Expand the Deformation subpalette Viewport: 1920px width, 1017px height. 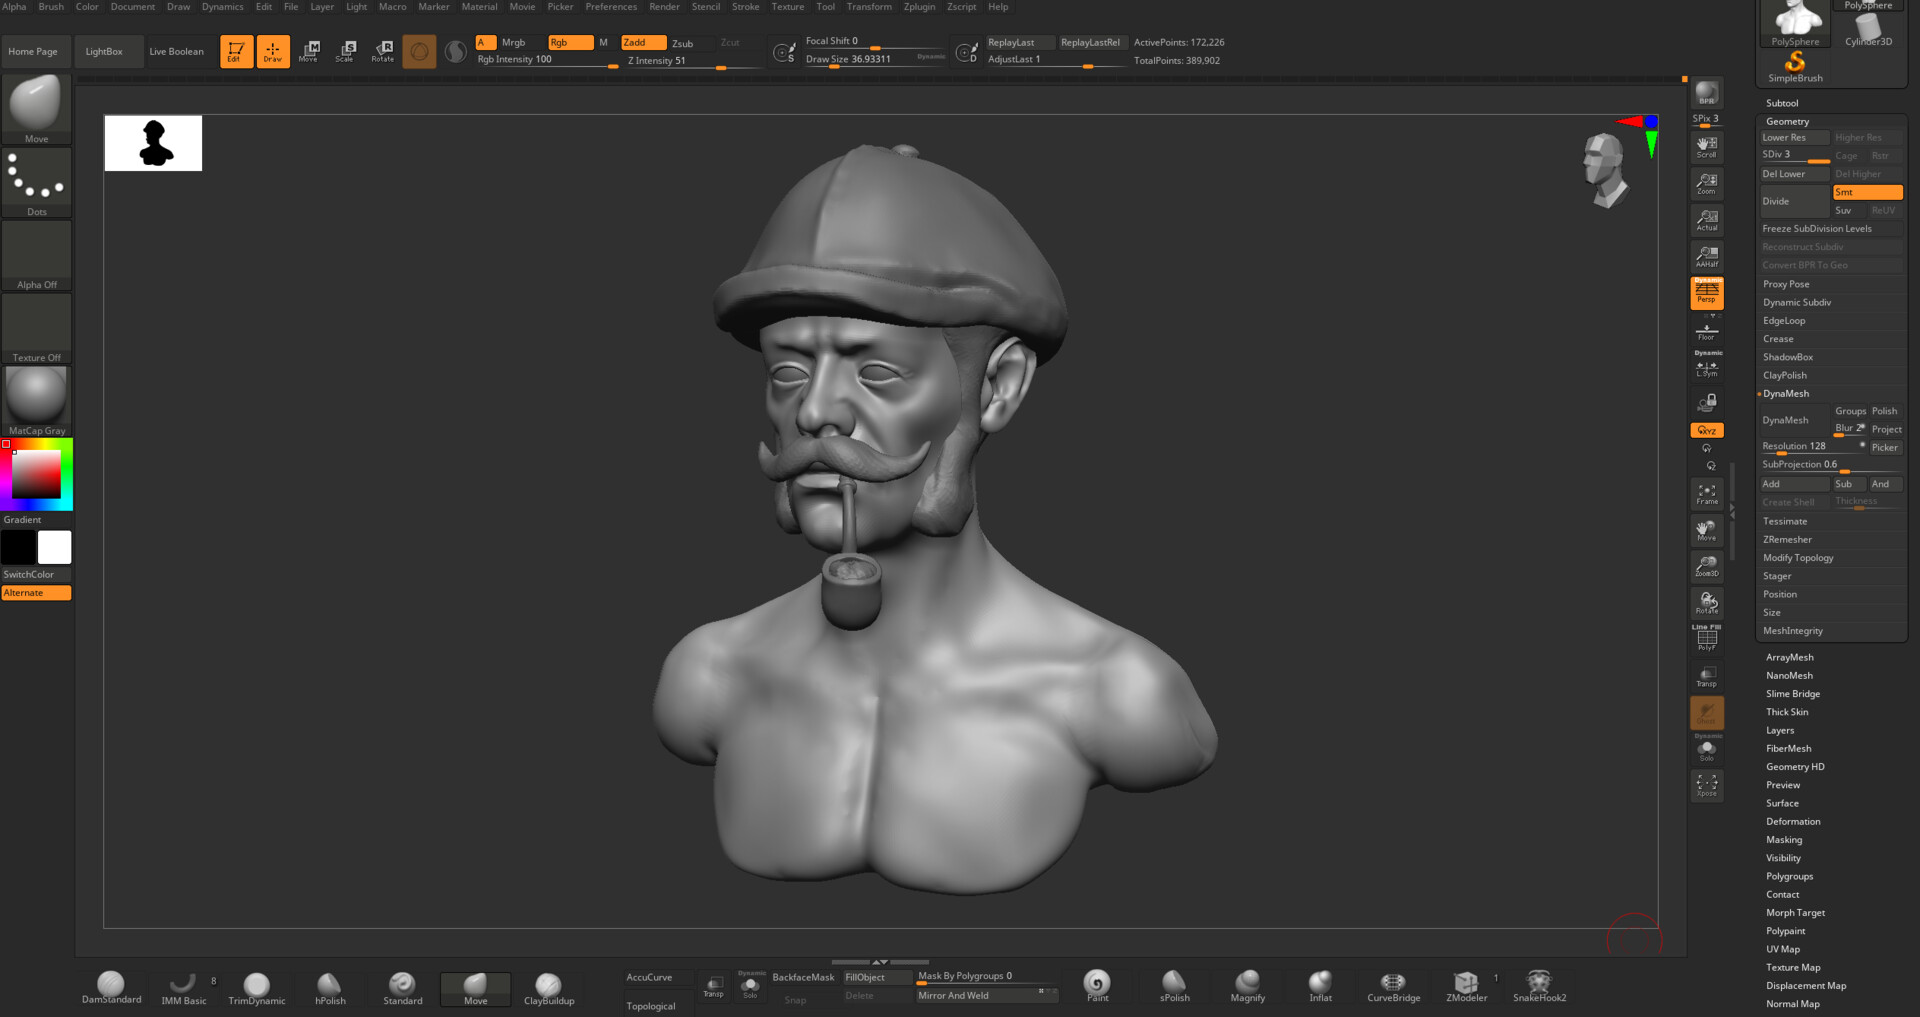tap(1793, 821)
